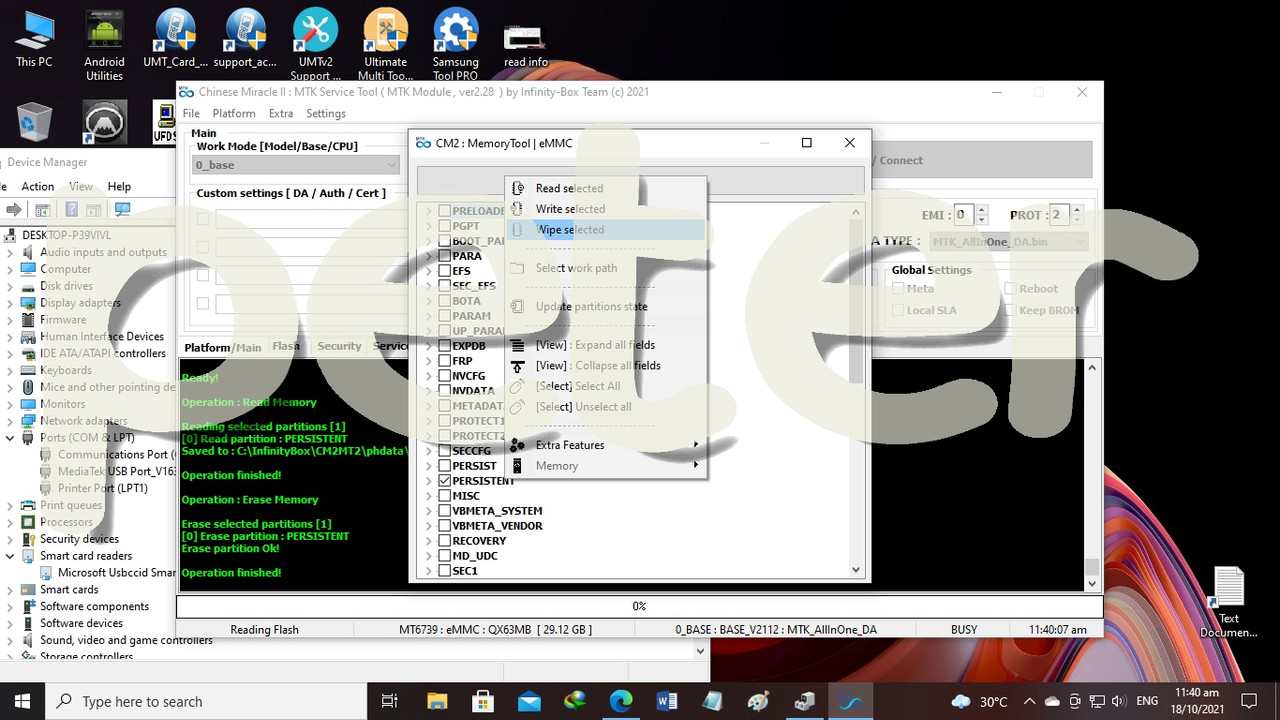
Task: Uncheck PERSISTENT partition checkbox
Action: pos(445,481)
